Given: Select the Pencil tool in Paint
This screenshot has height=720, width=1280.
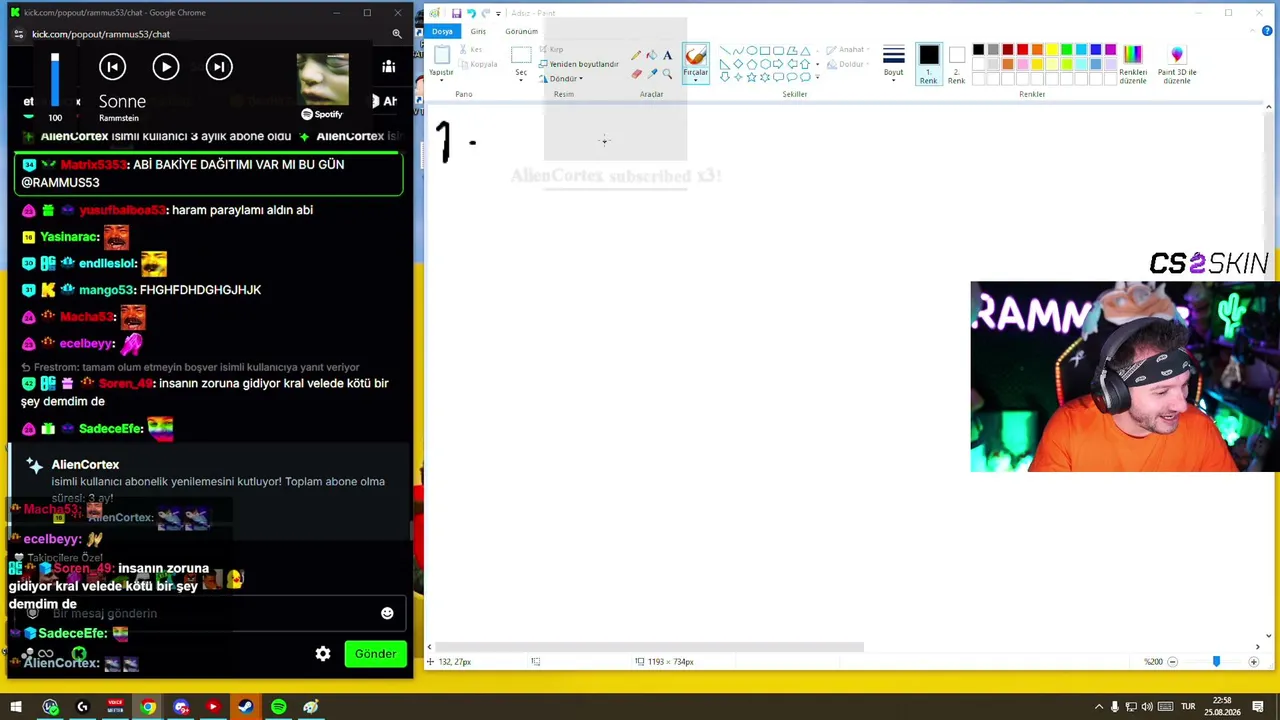Looking at the screenshot, I should pos(636,56).
